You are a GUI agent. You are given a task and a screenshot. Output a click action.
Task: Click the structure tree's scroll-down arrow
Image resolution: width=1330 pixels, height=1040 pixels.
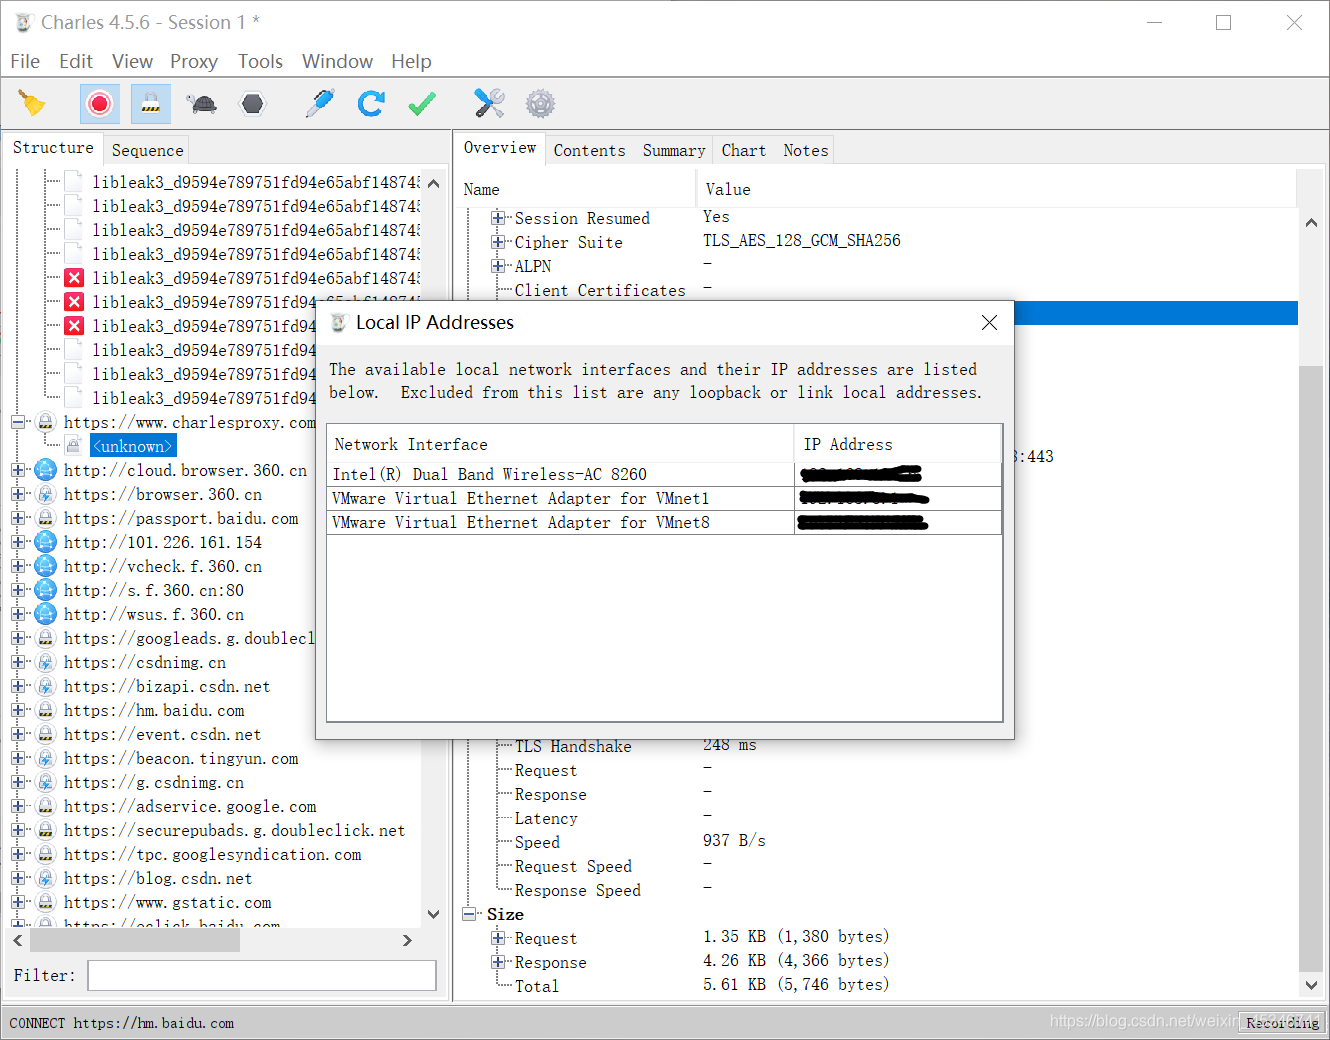(x=433, y=914)
